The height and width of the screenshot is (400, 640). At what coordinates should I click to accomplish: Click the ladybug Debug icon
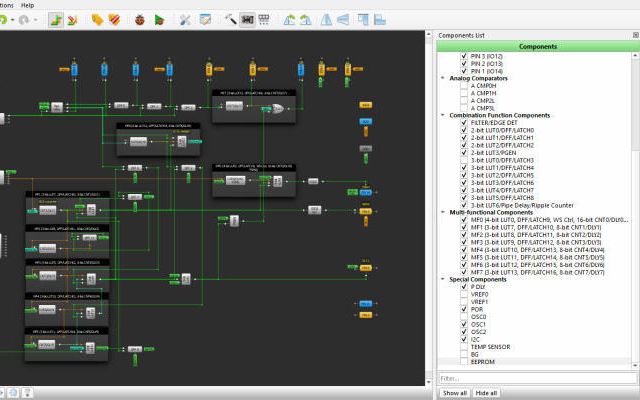point(139,19)
